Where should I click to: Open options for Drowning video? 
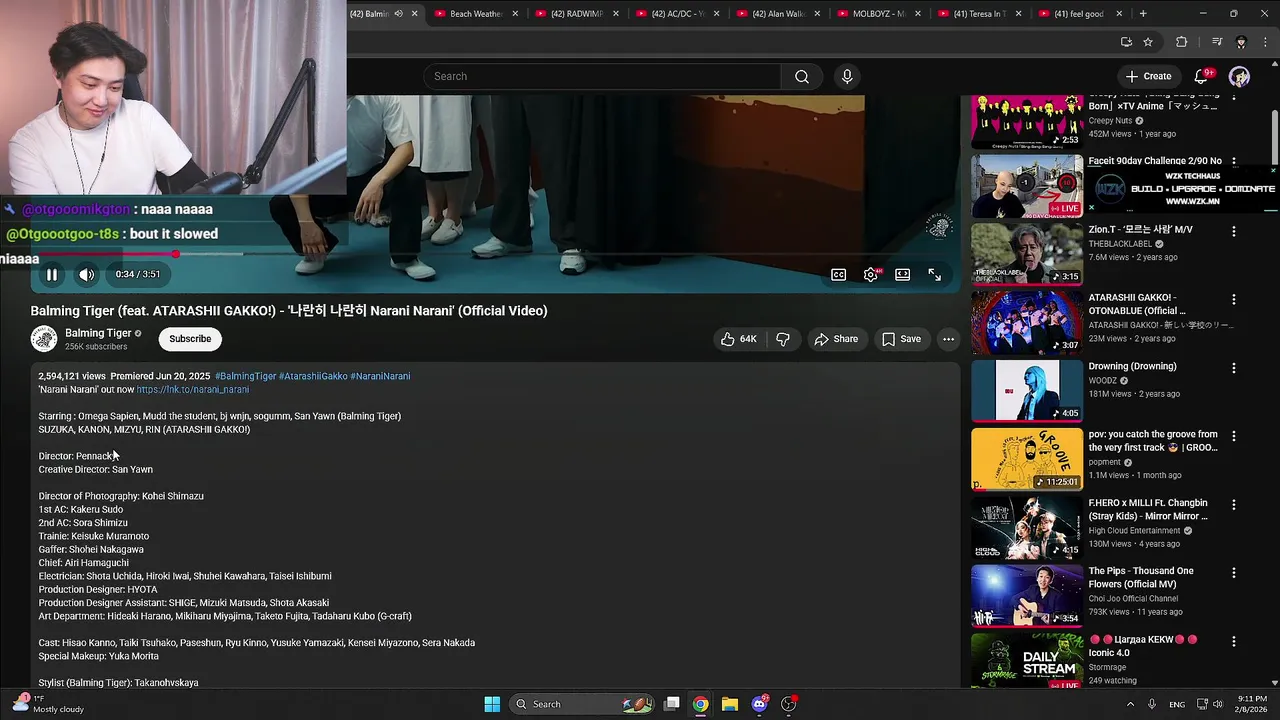click(1234, 368)
